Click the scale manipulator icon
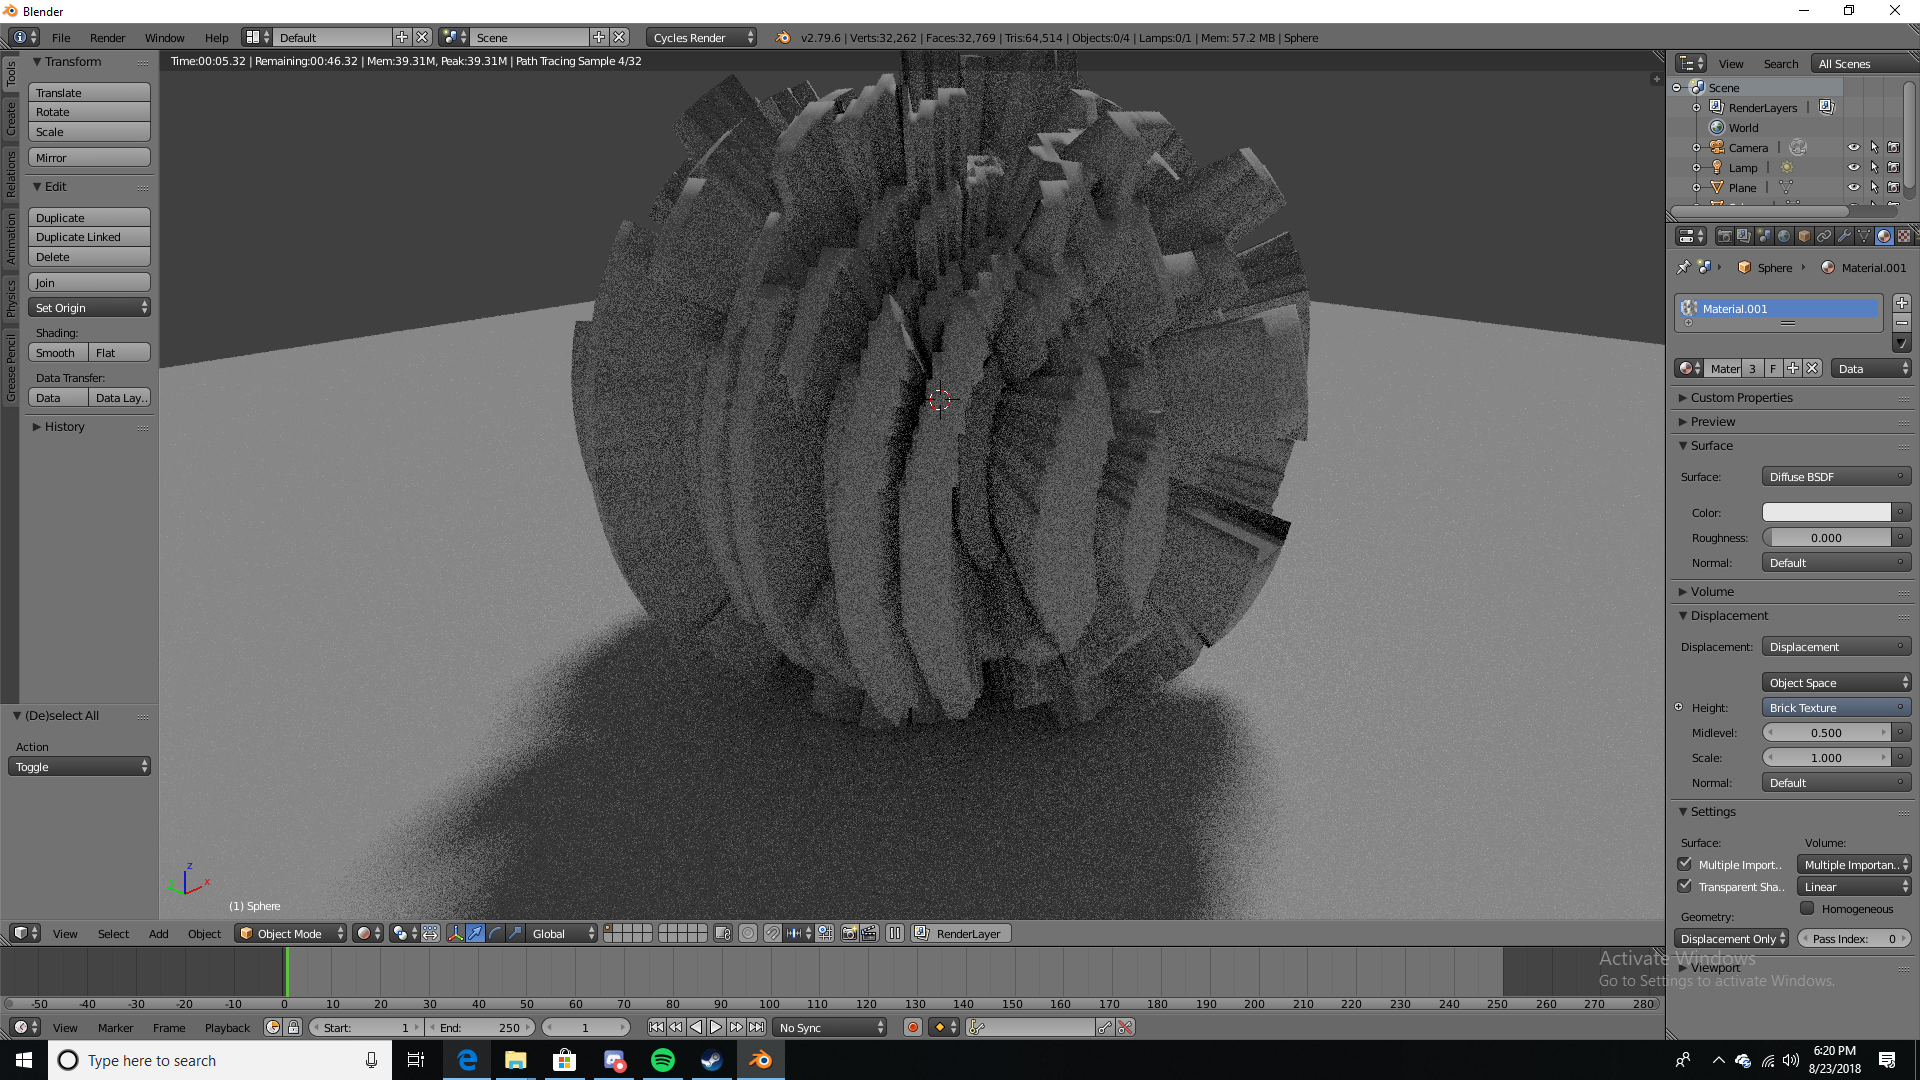The height and width of the screenshot is (1080, 1920). tap(516, 933)
